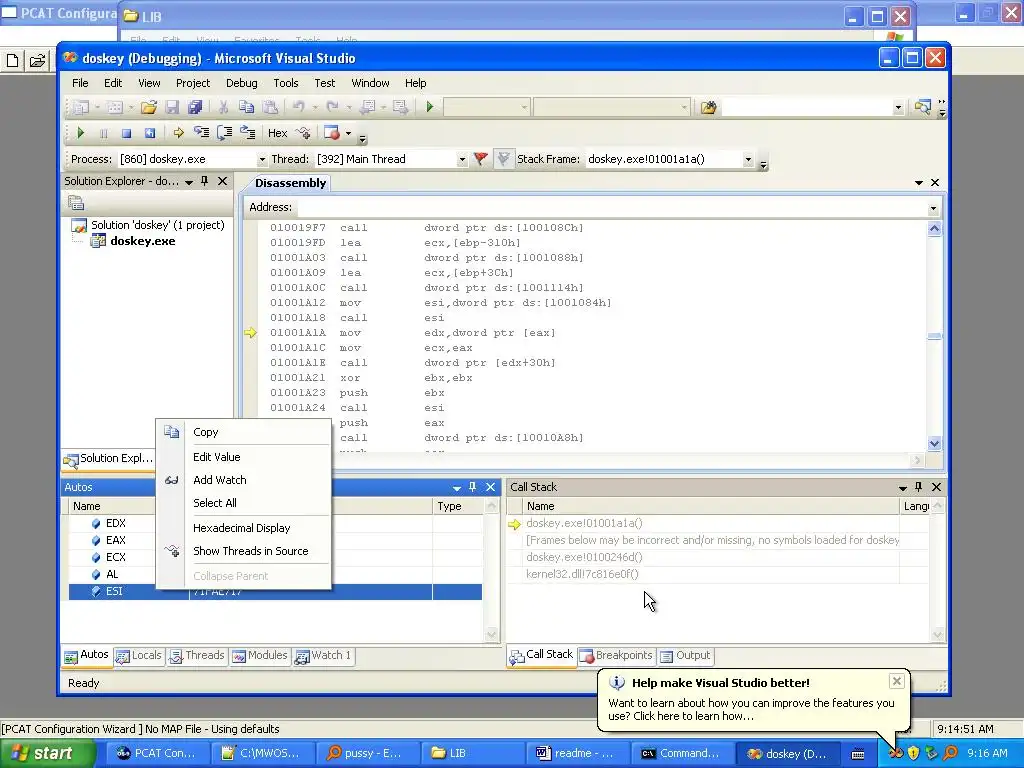The height and width of the screenshot is (768, 1024).
Task: Click the Restart debugging icon
Action: tap(150, 133)
